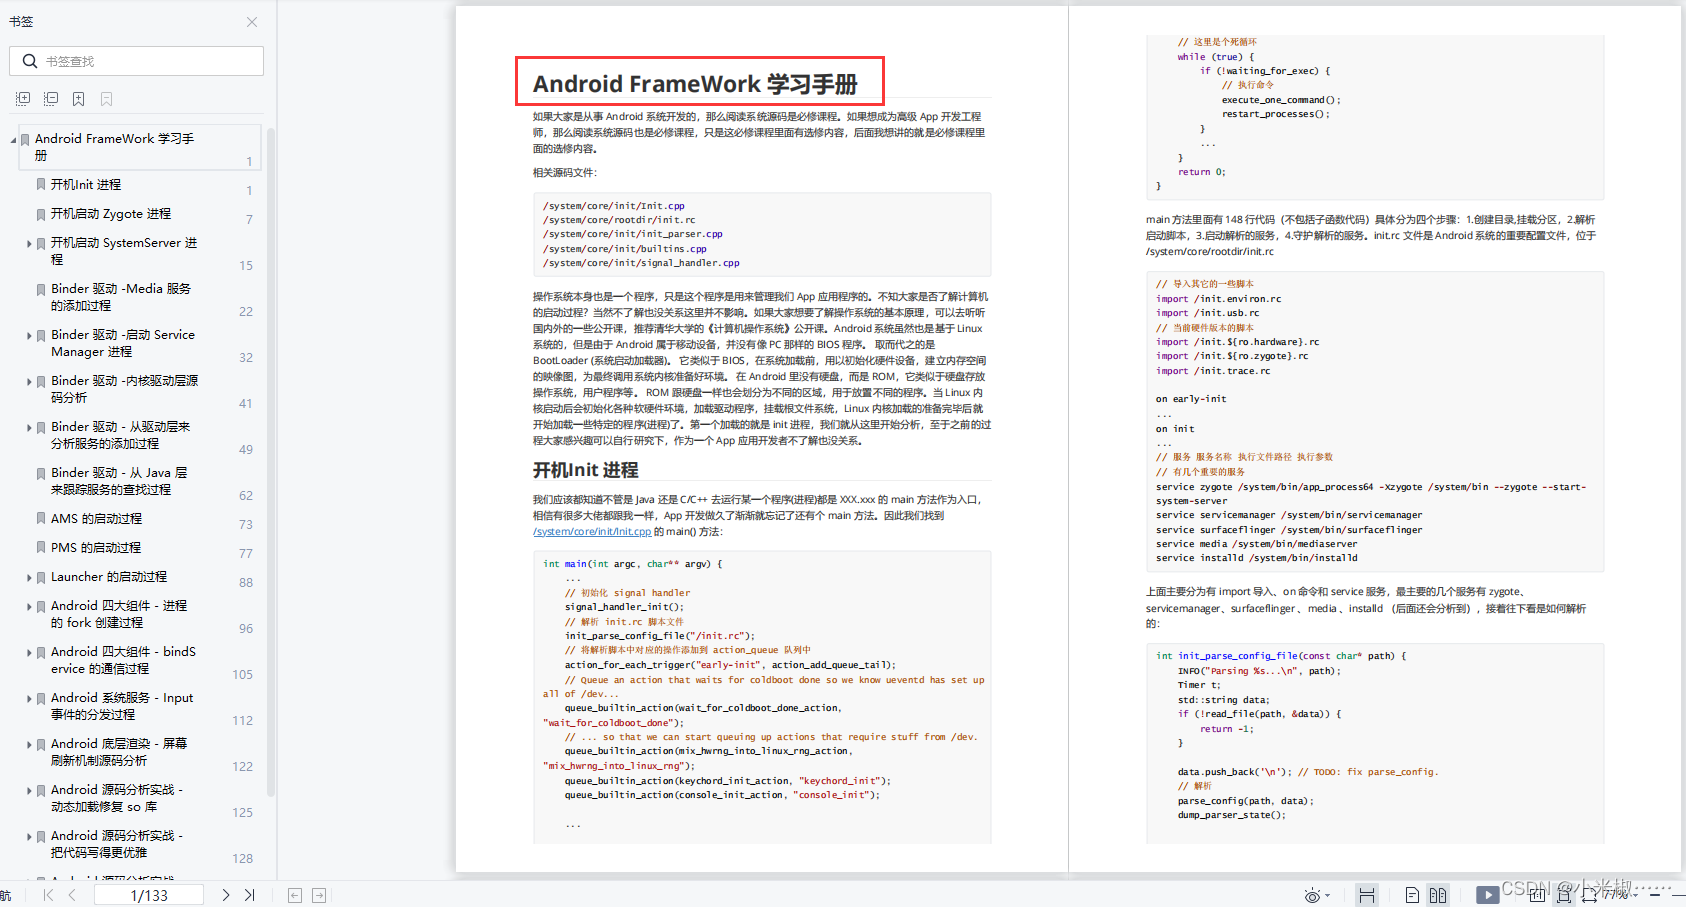Collapse all bookmarks icon
Viewport: 1686px width, 907px height.
point(51,99)
